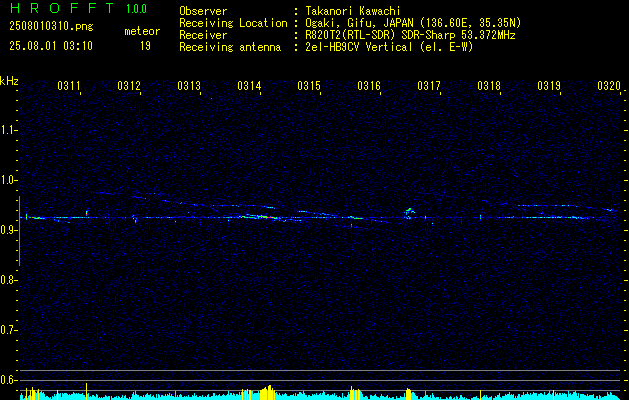Click the 0318 time marker
This screenshot has width=629, height=400.
pos(489,85)
